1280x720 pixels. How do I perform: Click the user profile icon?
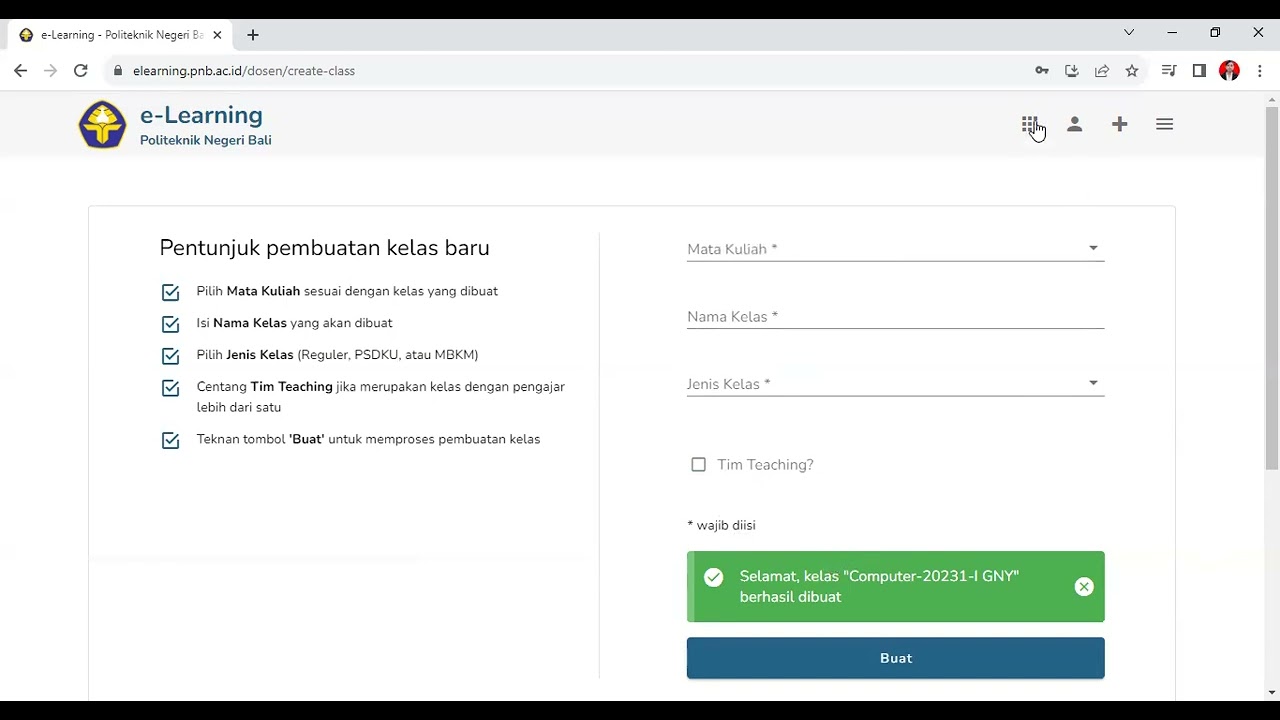pos(1074,124)
